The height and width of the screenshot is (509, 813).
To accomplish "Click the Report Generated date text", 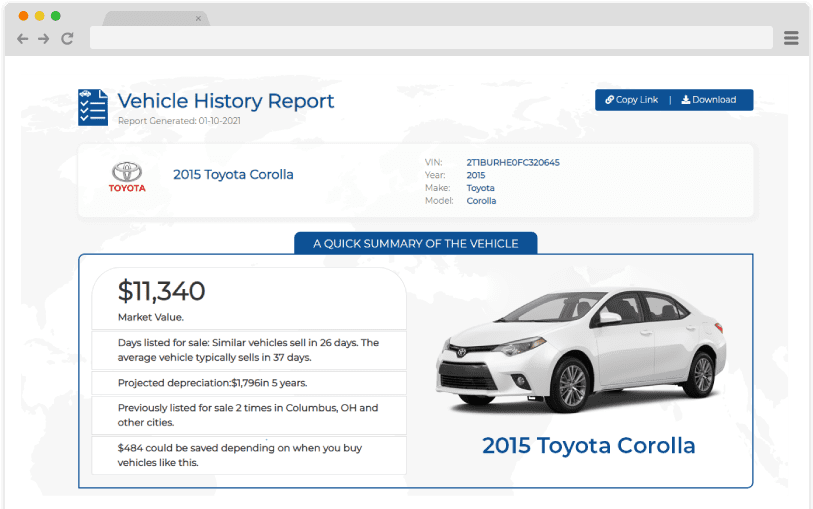I will pyautogui.click(x=179, y=121).
